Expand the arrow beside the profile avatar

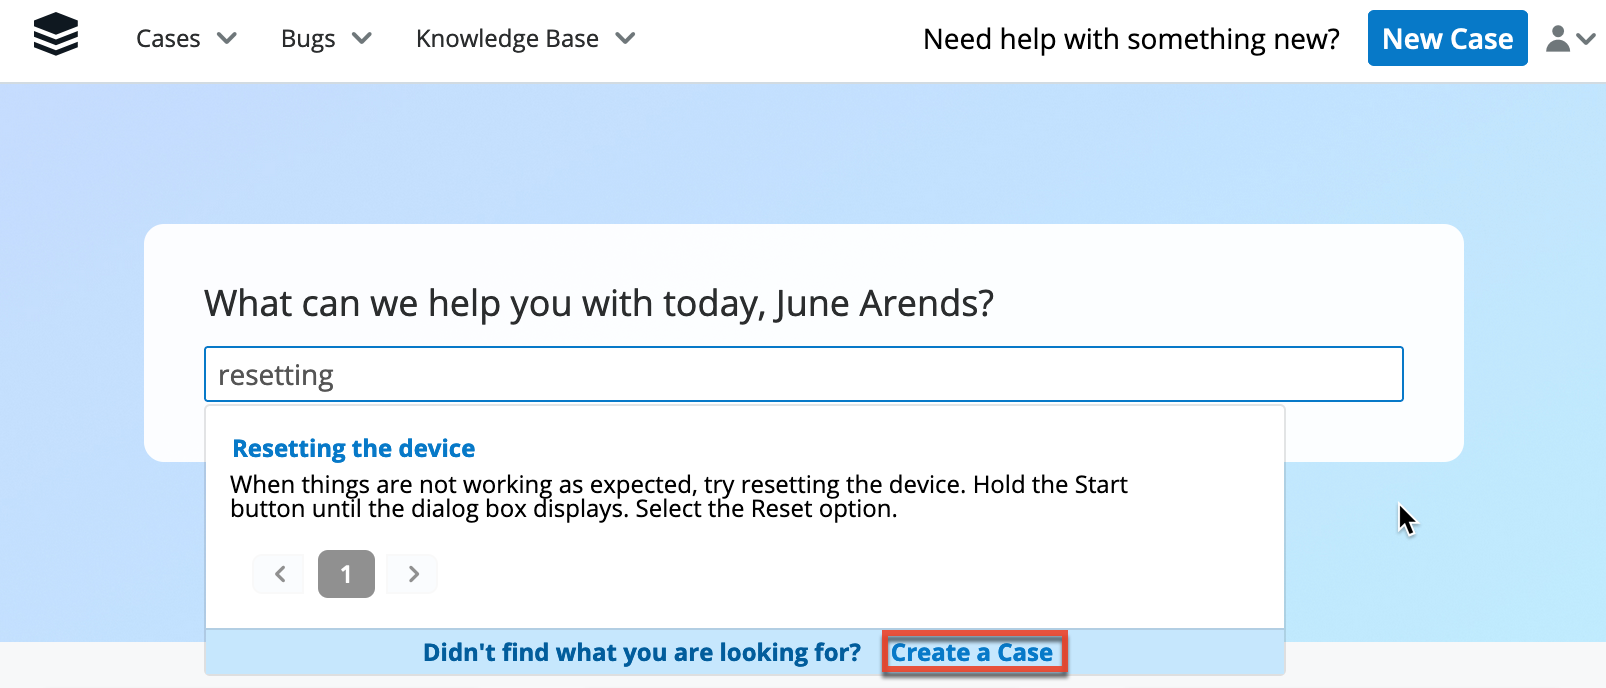click(x=1585, y=39)
